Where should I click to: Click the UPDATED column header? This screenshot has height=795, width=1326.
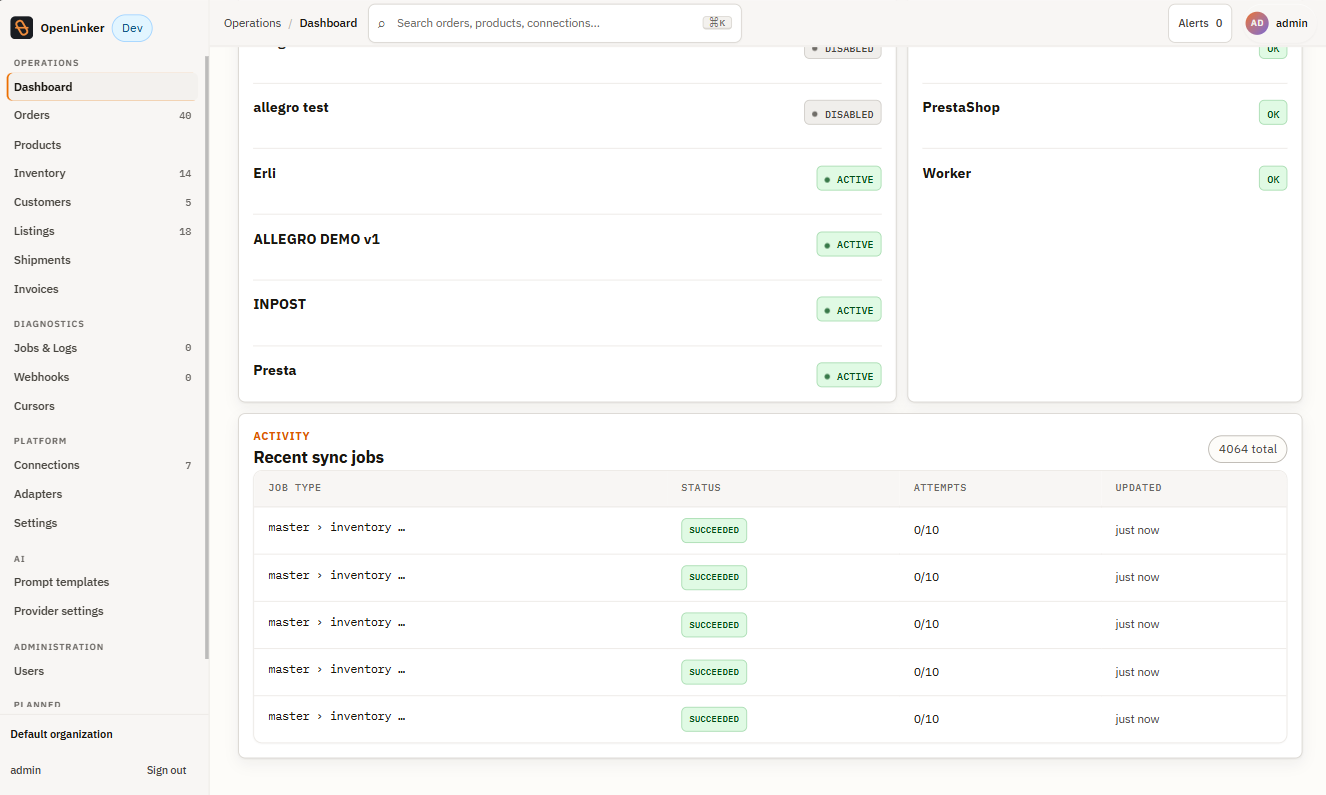[1139, 488]
